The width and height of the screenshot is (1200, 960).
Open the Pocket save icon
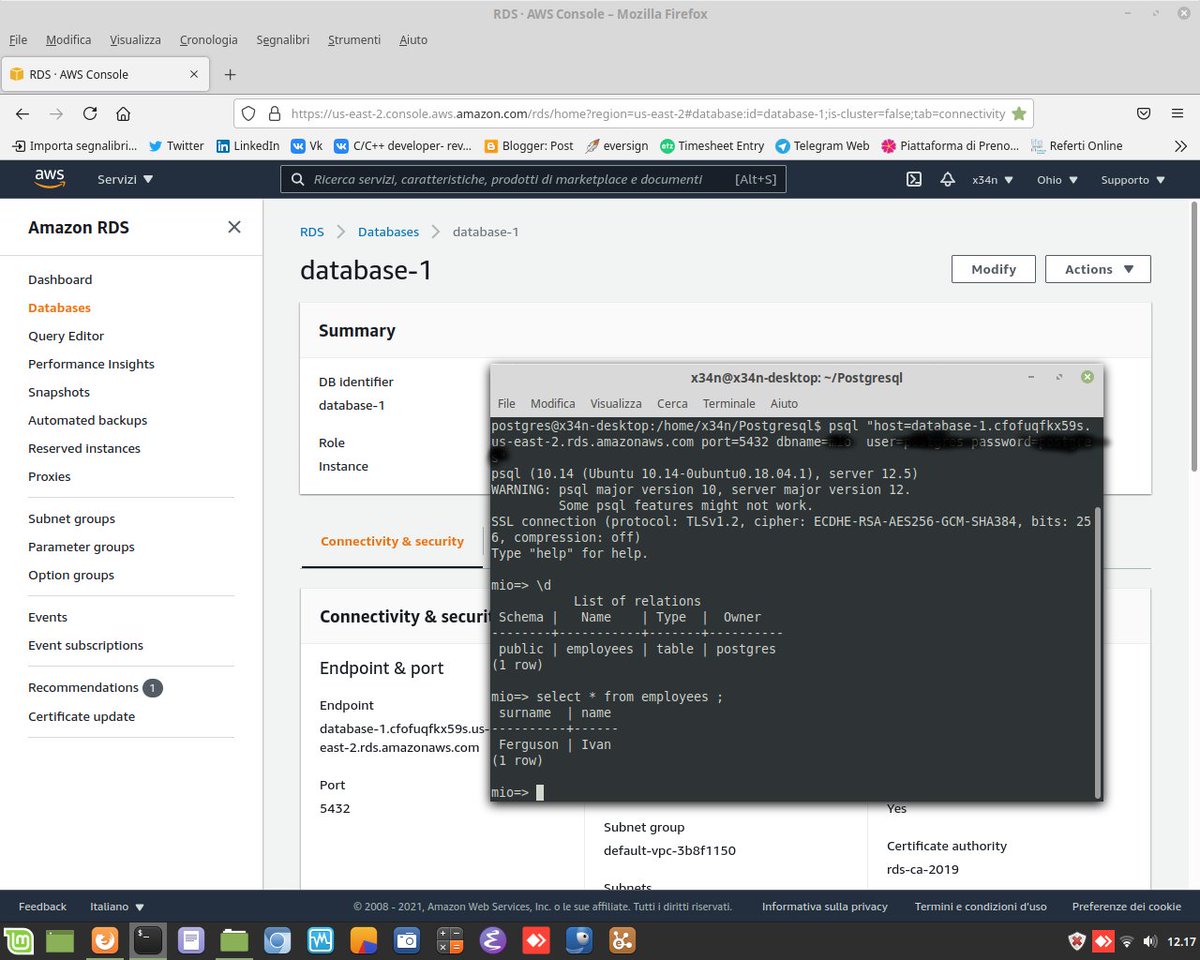(1144, 113)
